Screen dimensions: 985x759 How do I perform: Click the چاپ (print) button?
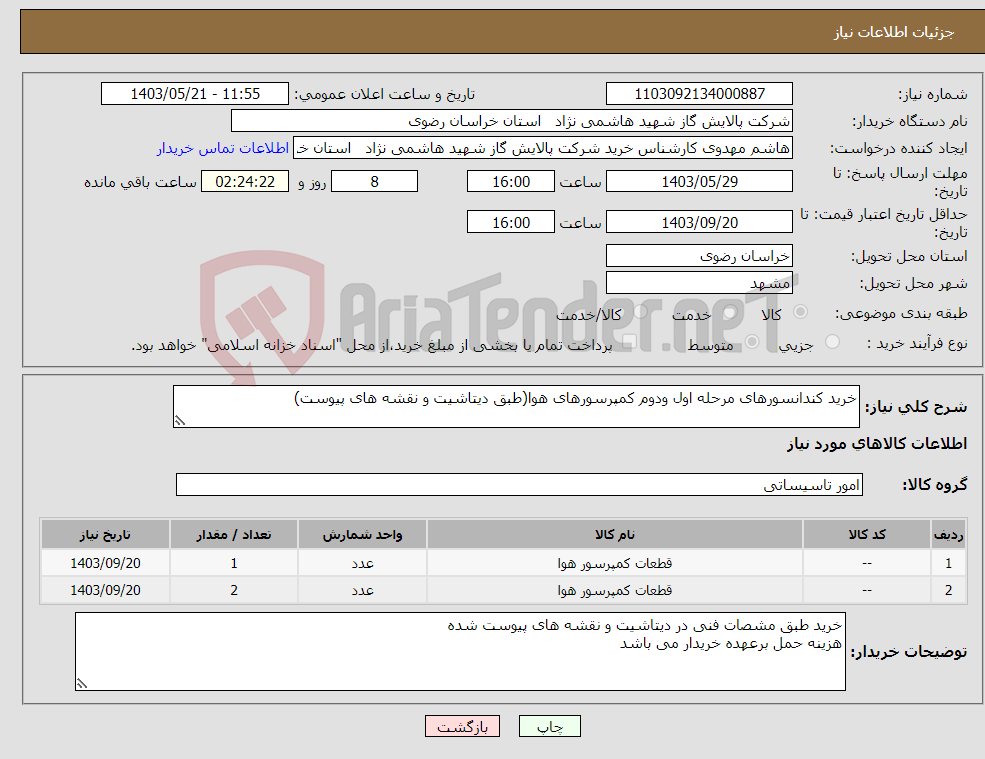(x=550, y=726)
